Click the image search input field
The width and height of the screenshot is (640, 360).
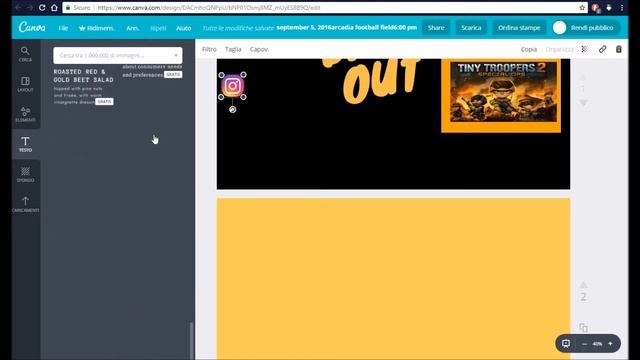tap(118, 55)
